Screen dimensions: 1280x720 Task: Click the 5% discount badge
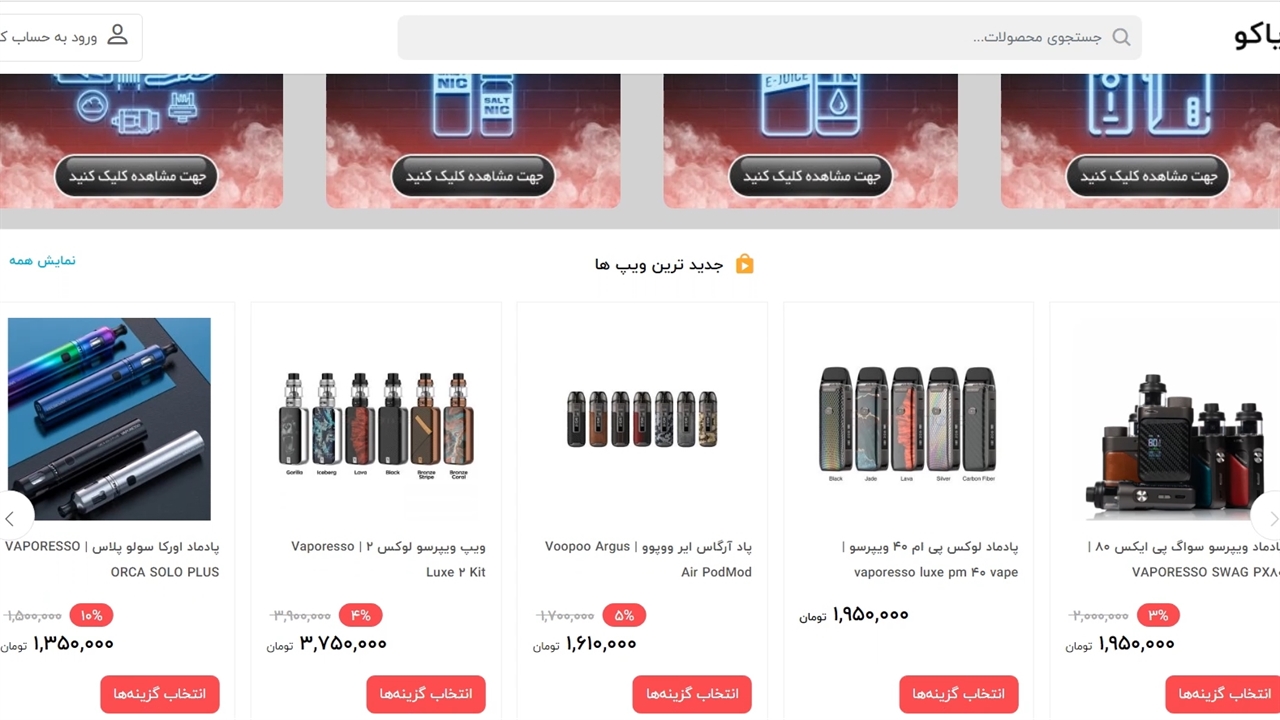click(624, 615)
